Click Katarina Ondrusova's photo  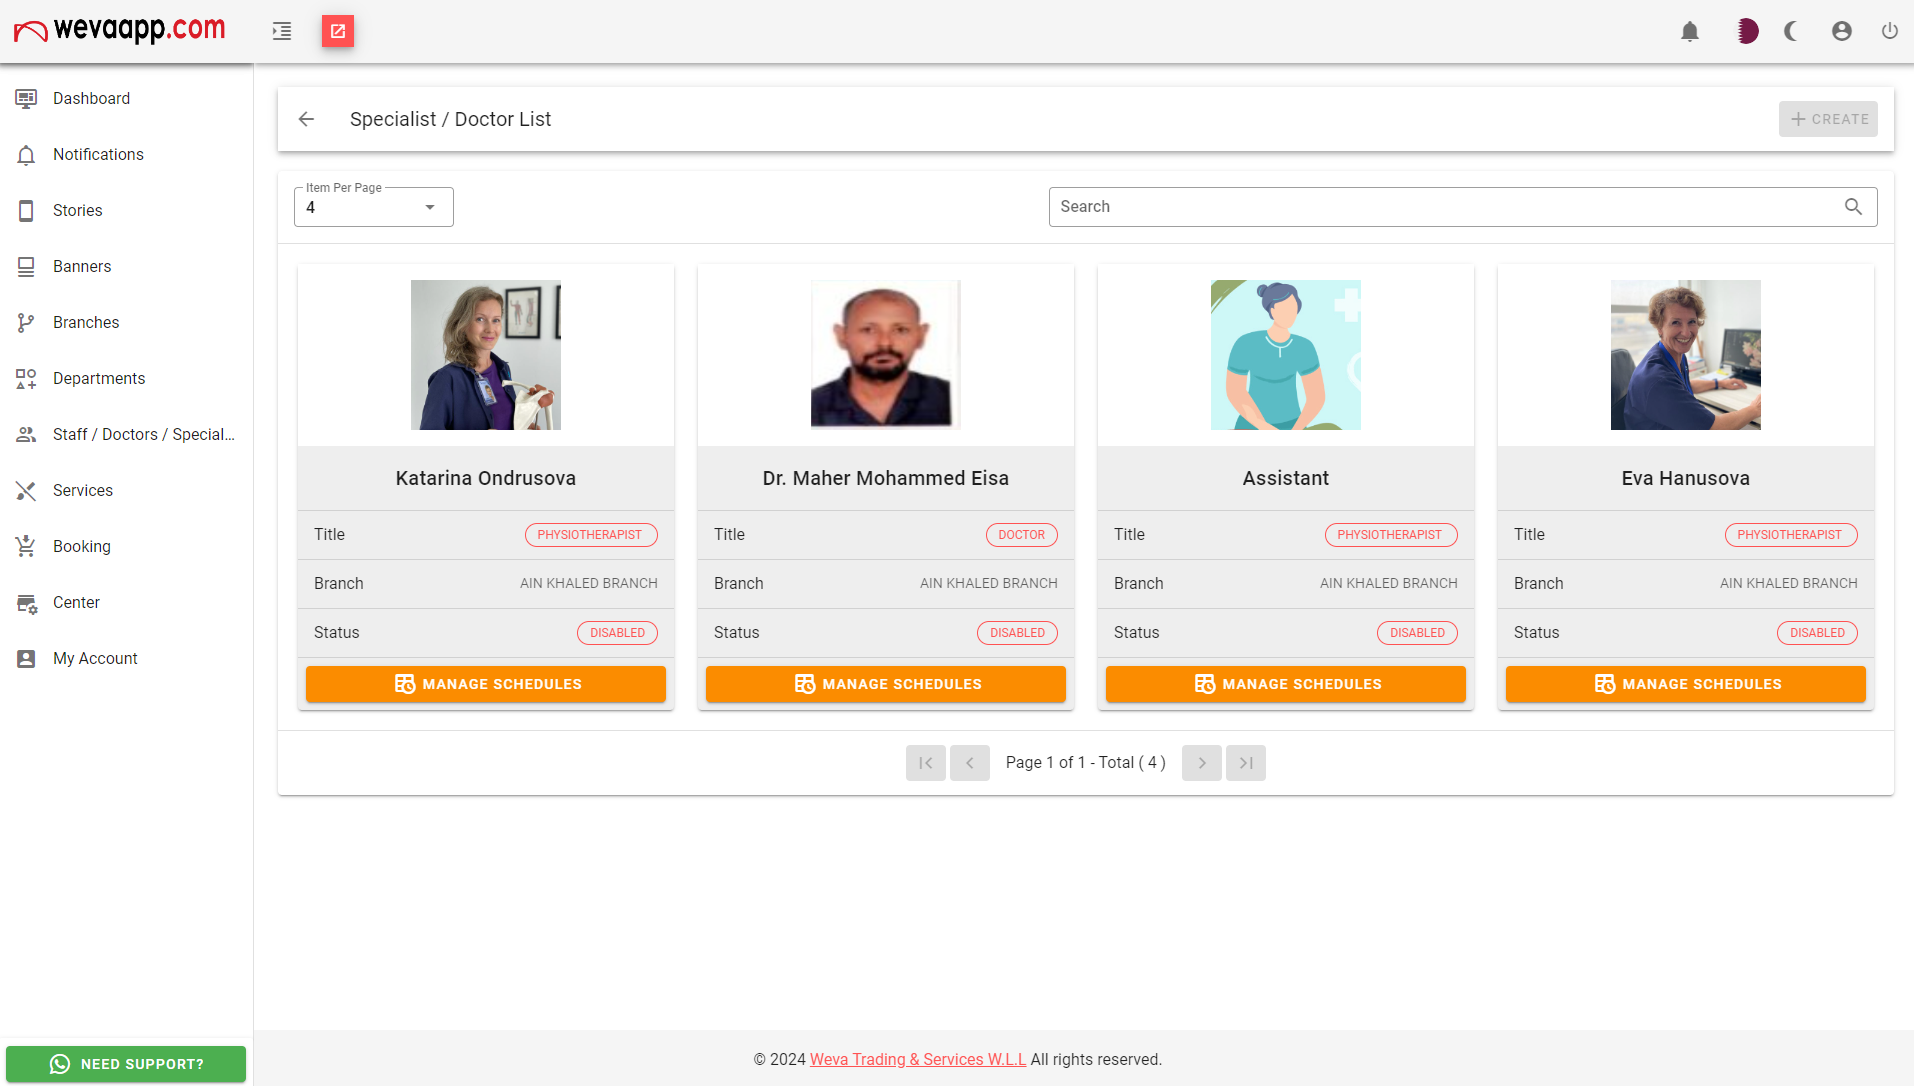coord(486,355)
